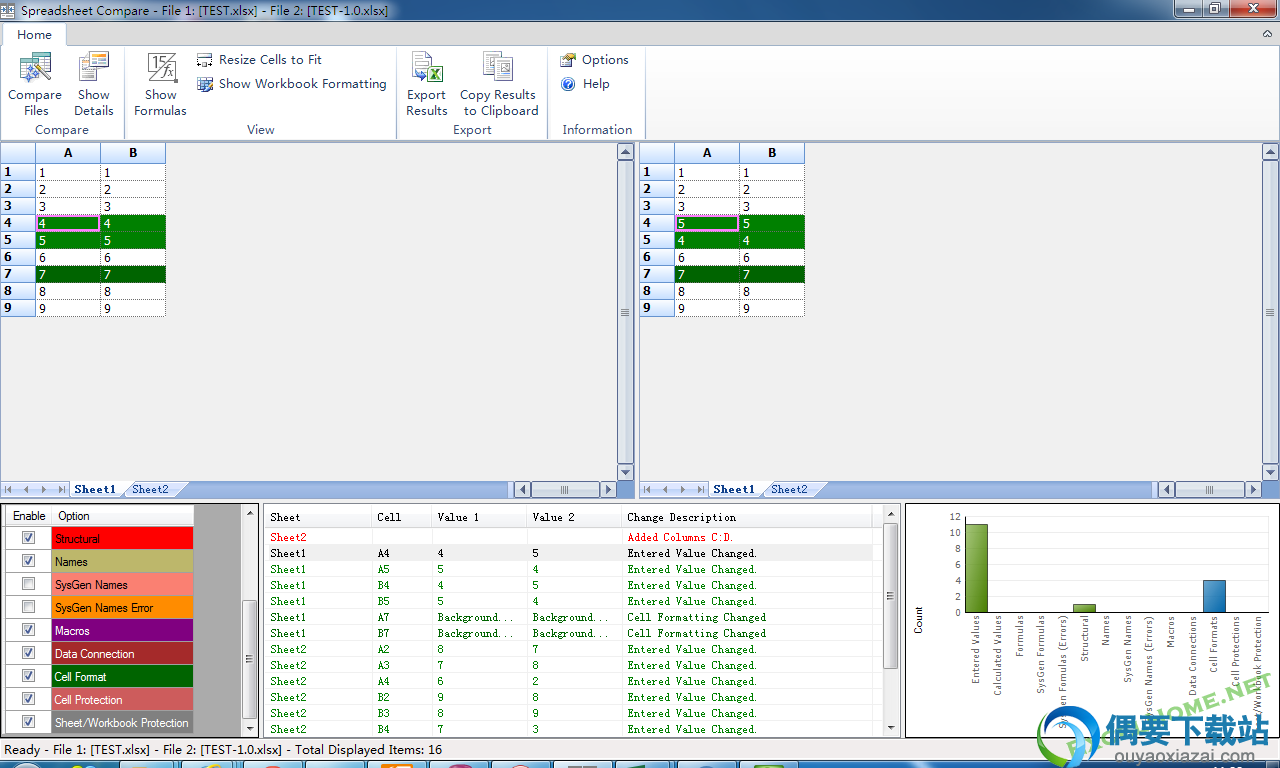
Task: Select cell A4 in left spreadsheet
Action: click(x=68, y=223)
